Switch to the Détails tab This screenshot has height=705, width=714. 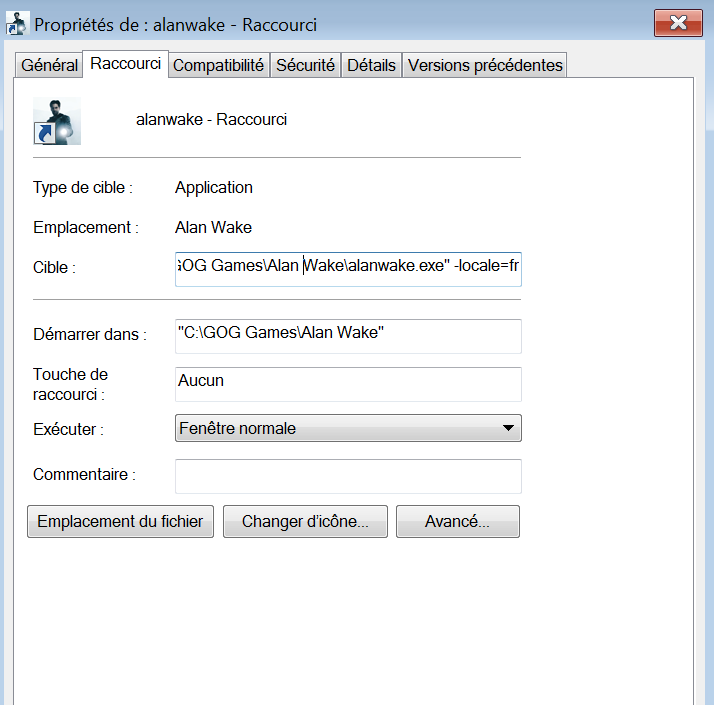tap(371, 65)
